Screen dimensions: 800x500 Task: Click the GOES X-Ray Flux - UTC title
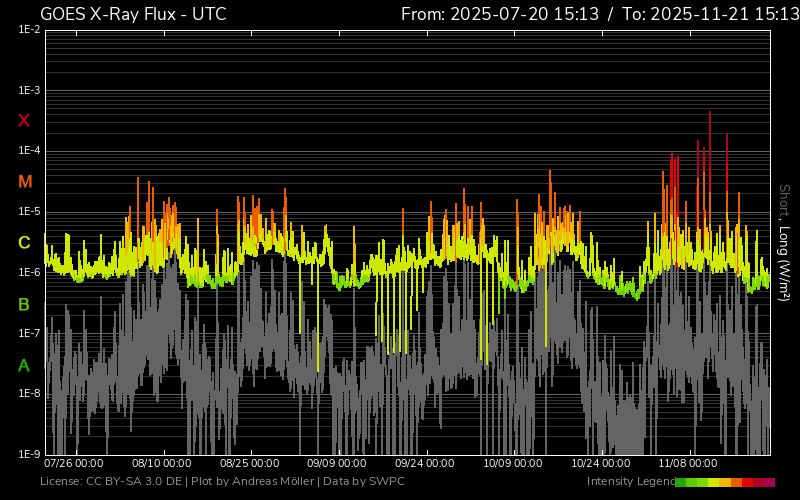point(133,14)
